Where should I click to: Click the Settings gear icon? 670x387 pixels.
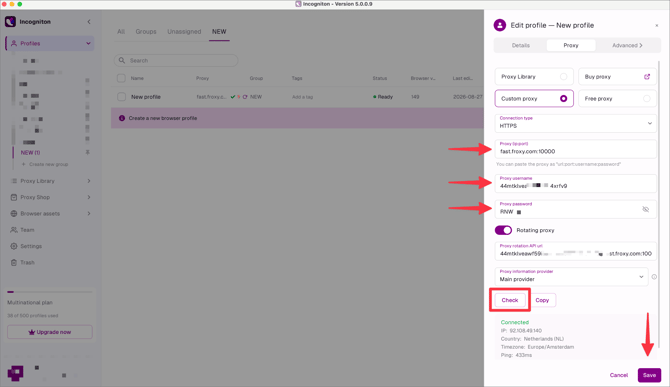click(14, 246)
